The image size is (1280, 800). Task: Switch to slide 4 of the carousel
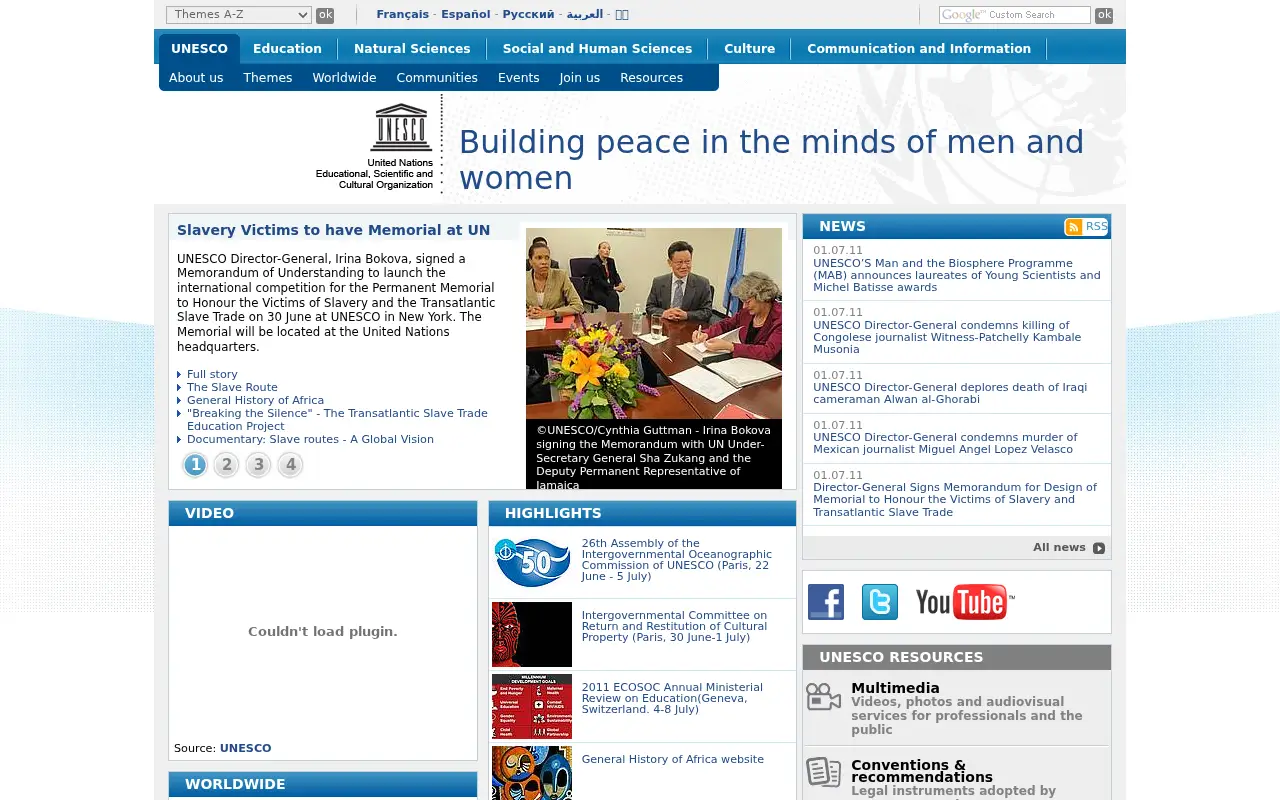tap(290, 465)
